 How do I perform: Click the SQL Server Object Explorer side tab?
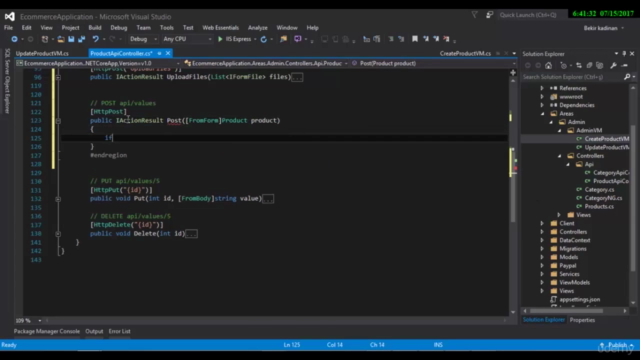pos(7,81)
